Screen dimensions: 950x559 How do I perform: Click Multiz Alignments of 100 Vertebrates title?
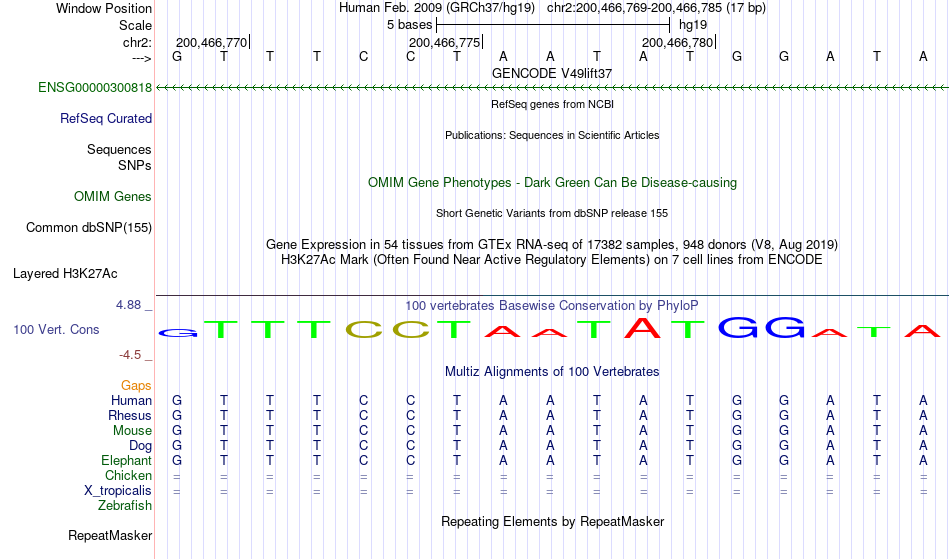pyautogui.click(x=552, y=371)
